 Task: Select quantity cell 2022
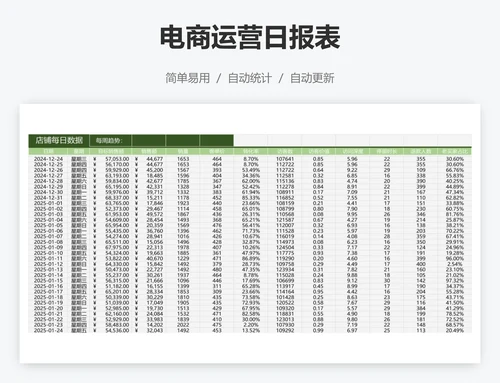(x=183, y=325)
